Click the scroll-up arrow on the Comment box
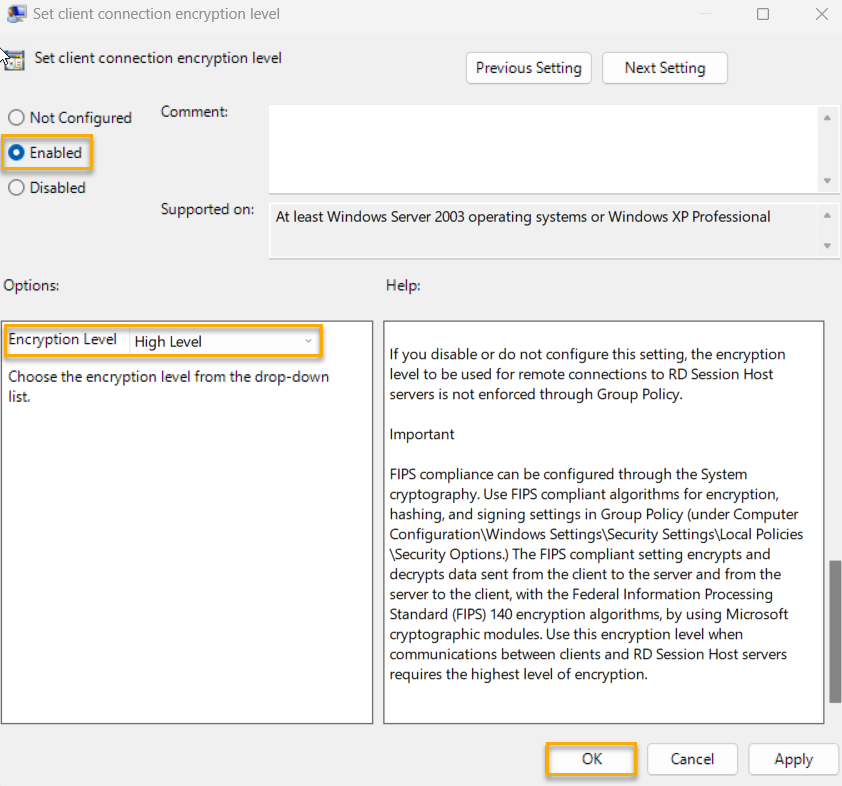The image size is (842, 786). [x=828, y=117]
